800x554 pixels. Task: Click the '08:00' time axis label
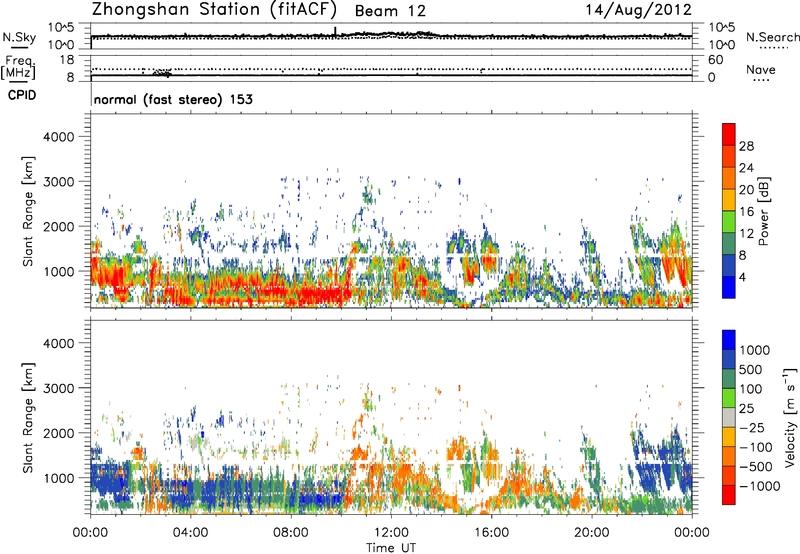(x=291, y=533)
